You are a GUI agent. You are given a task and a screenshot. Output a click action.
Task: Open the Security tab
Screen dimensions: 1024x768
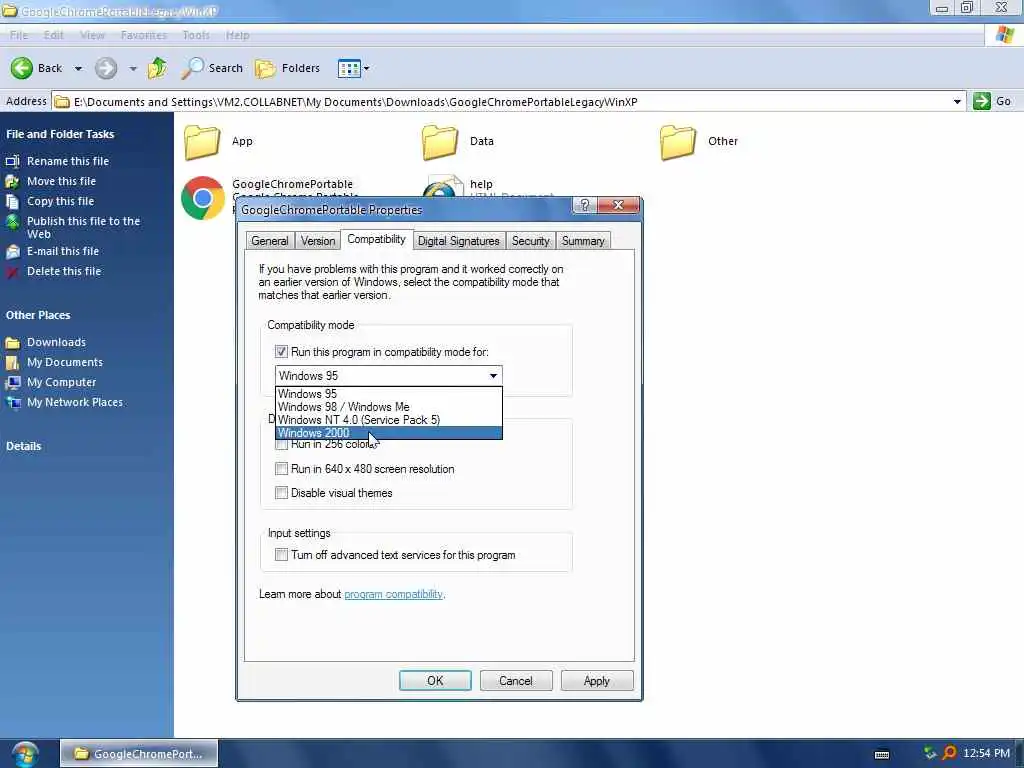pos(530,241)
